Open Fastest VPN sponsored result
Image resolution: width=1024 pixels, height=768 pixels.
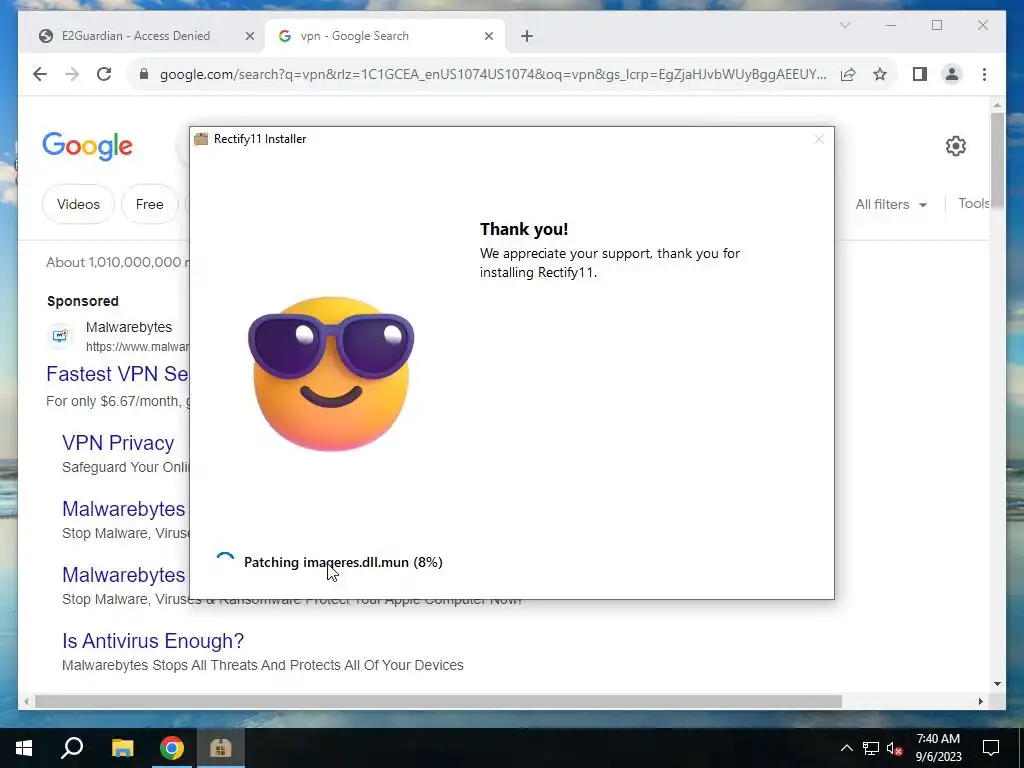[x=118, y=374]
